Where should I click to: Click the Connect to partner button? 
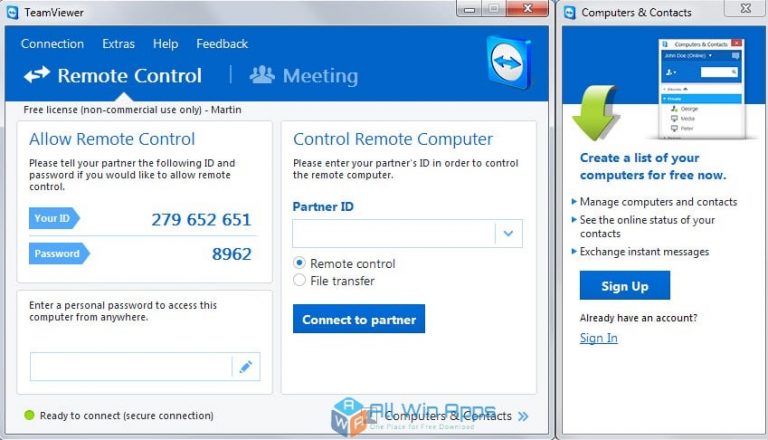coord(359,319)
